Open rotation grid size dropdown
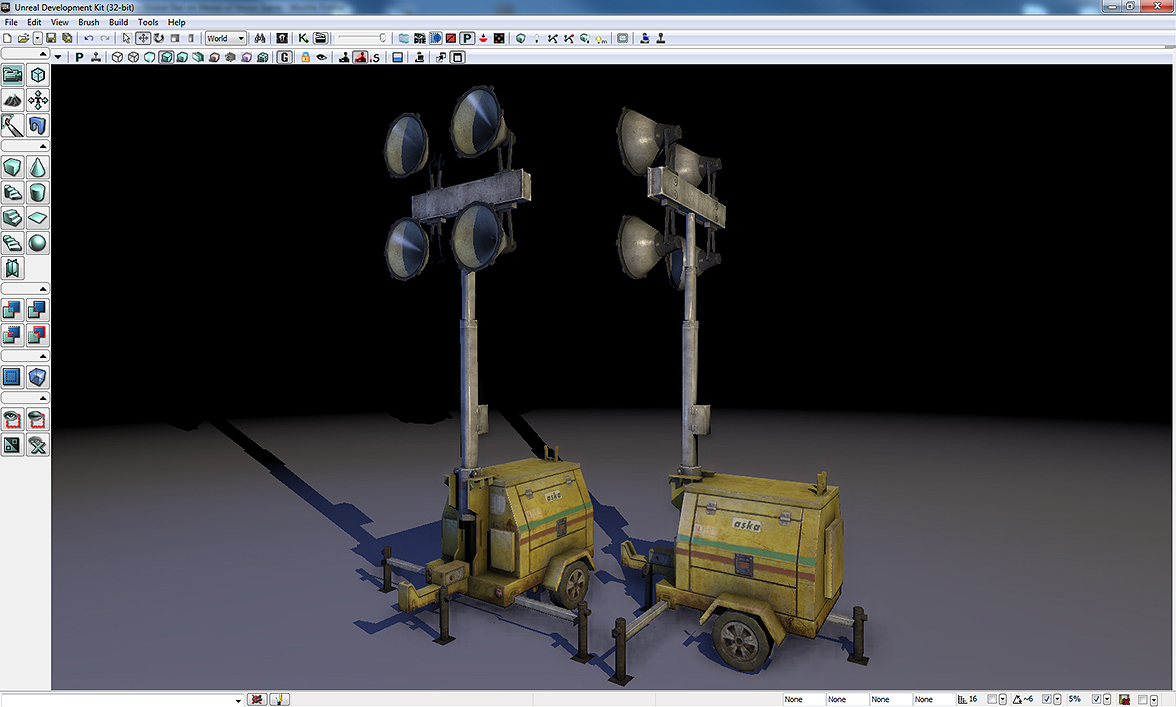The width and height of the screenshot is (1176, 707). pos(1057,699)
